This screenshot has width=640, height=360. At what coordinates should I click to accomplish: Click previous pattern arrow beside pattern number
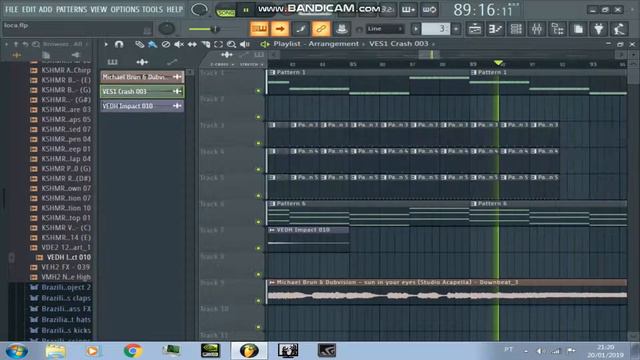pos(416,29)
